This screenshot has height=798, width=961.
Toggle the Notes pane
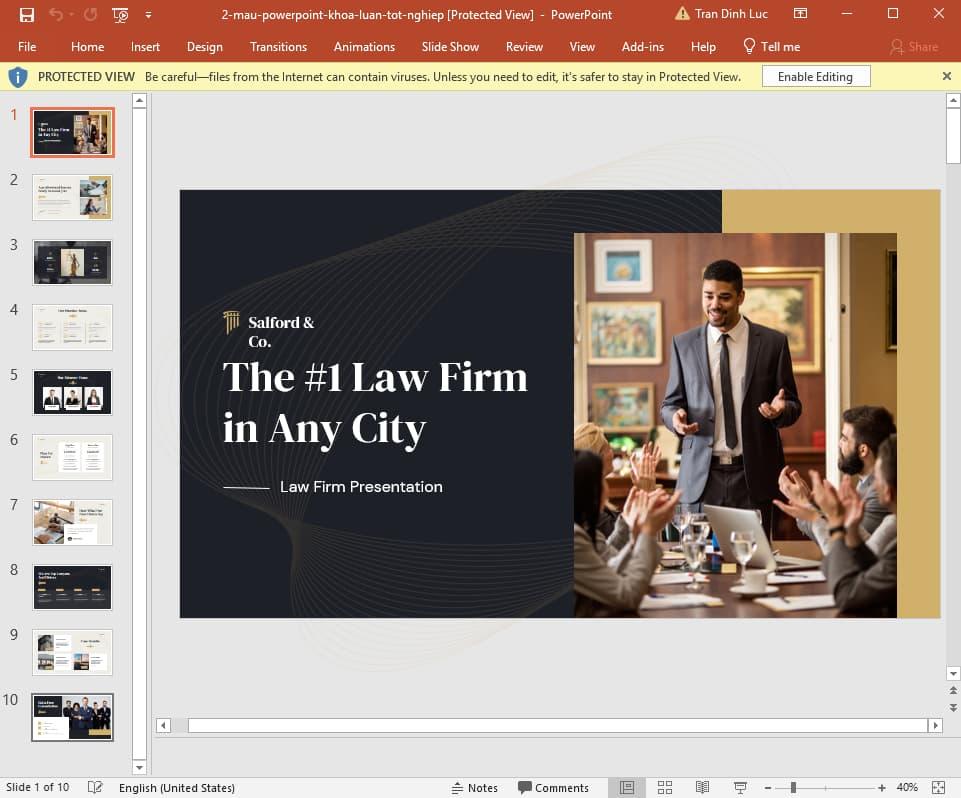point(475,787)
